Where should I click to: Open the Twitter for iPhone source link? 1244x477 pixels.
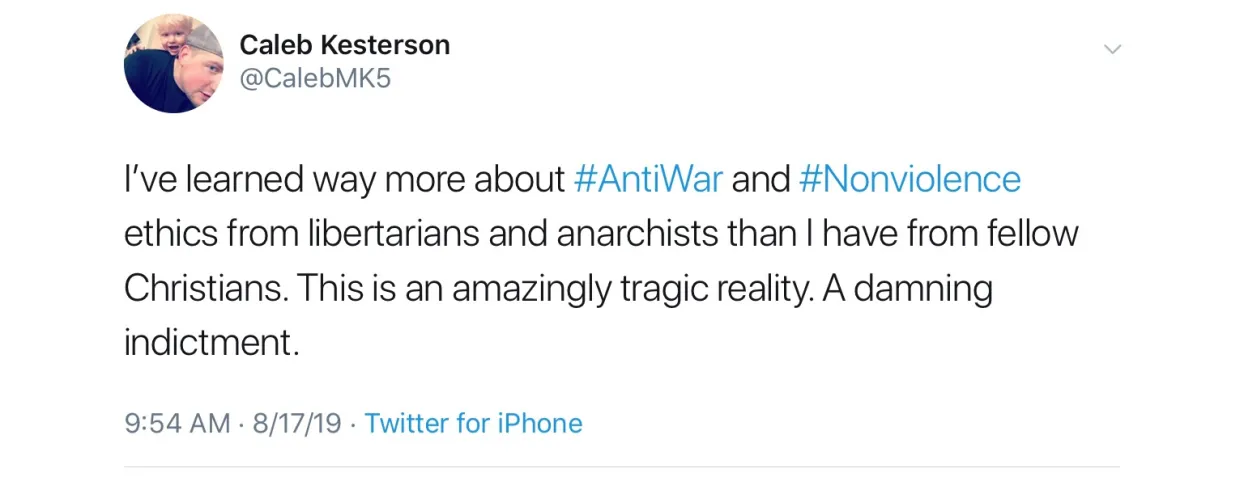click(473, 423)
